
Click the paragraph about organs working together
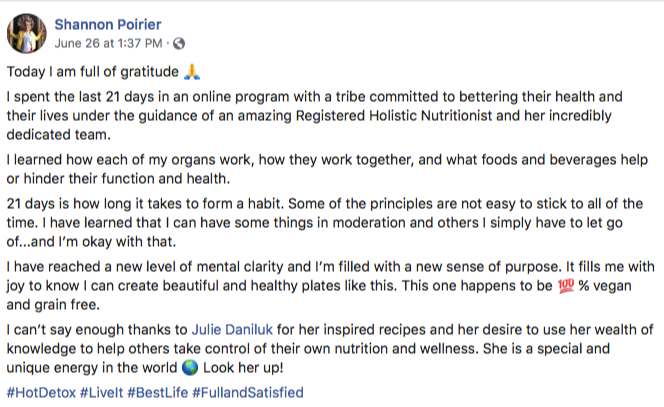(x=327, y=169)
